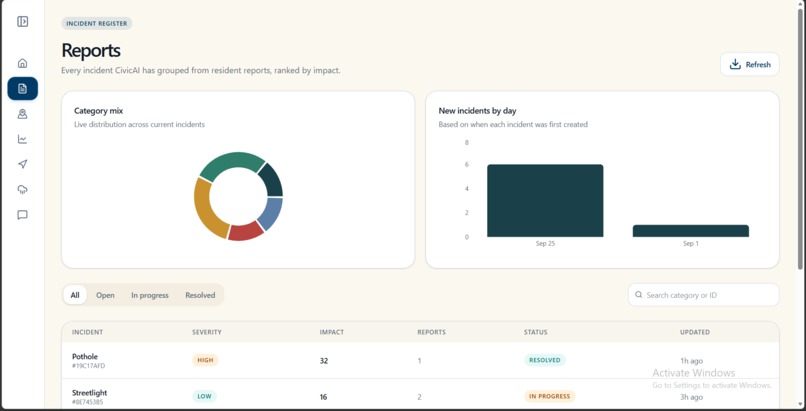
Task: Click the magnifier icon in the search box
Action: [x=638, y=295]
